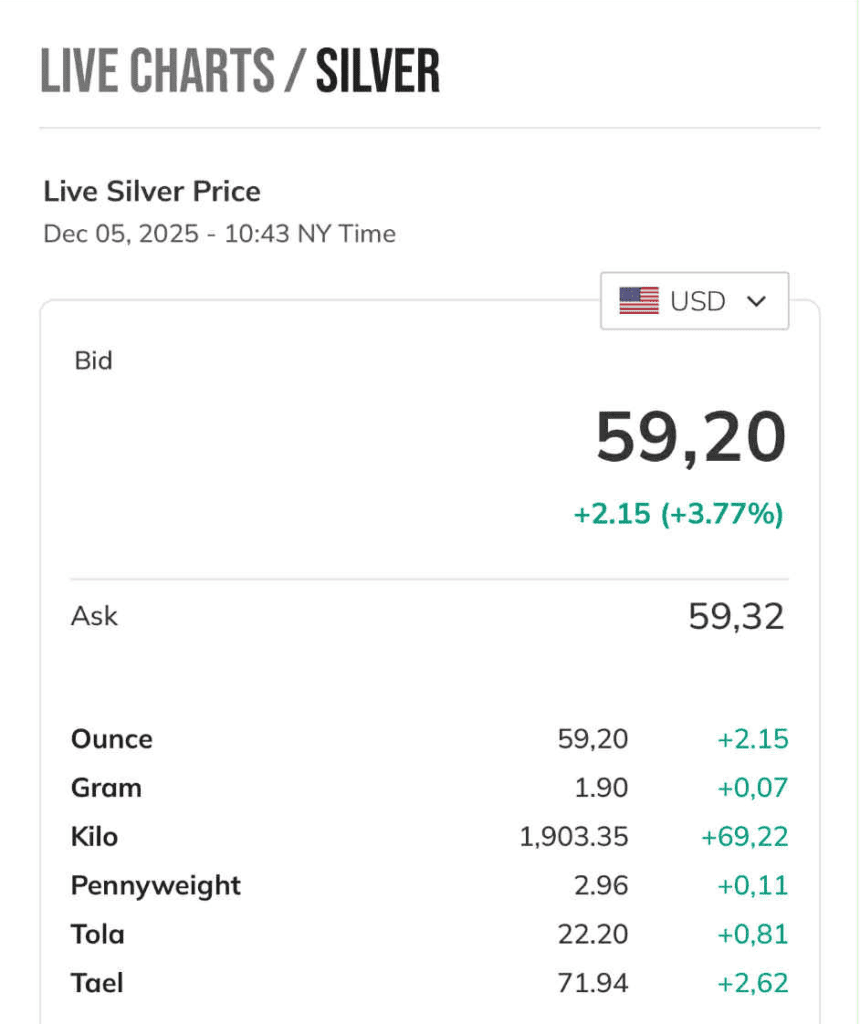Click the Kilo price 1,903.35
The image size is (860, 1024).
574,836
